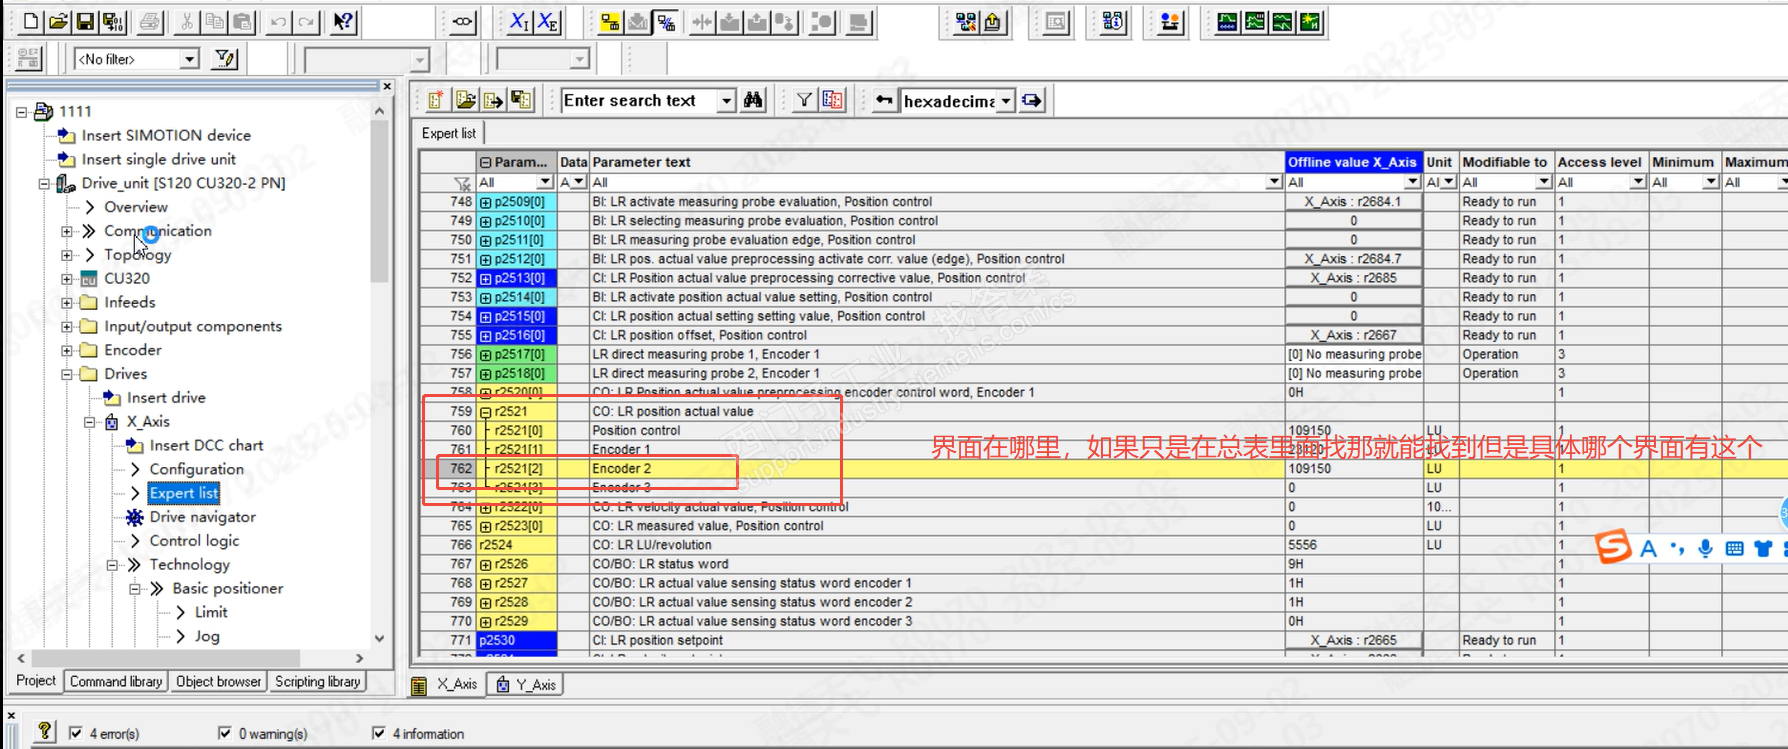Switch to the Y_Axis tab
1788x749 pixels.
[527, 684]
